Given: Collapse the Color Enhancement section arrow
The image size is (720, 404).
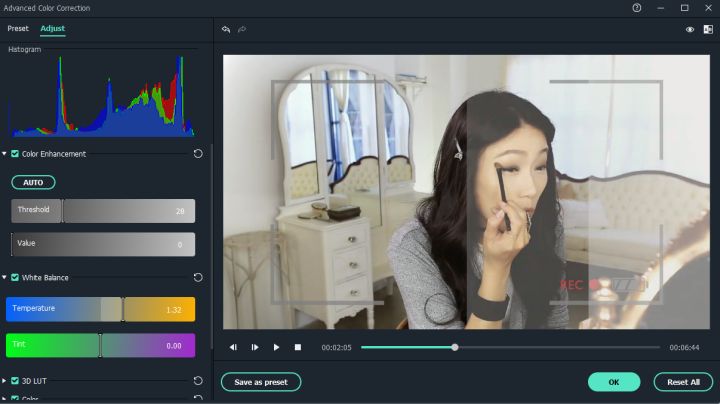Looking at the screenshot, I should click(5, 154).
